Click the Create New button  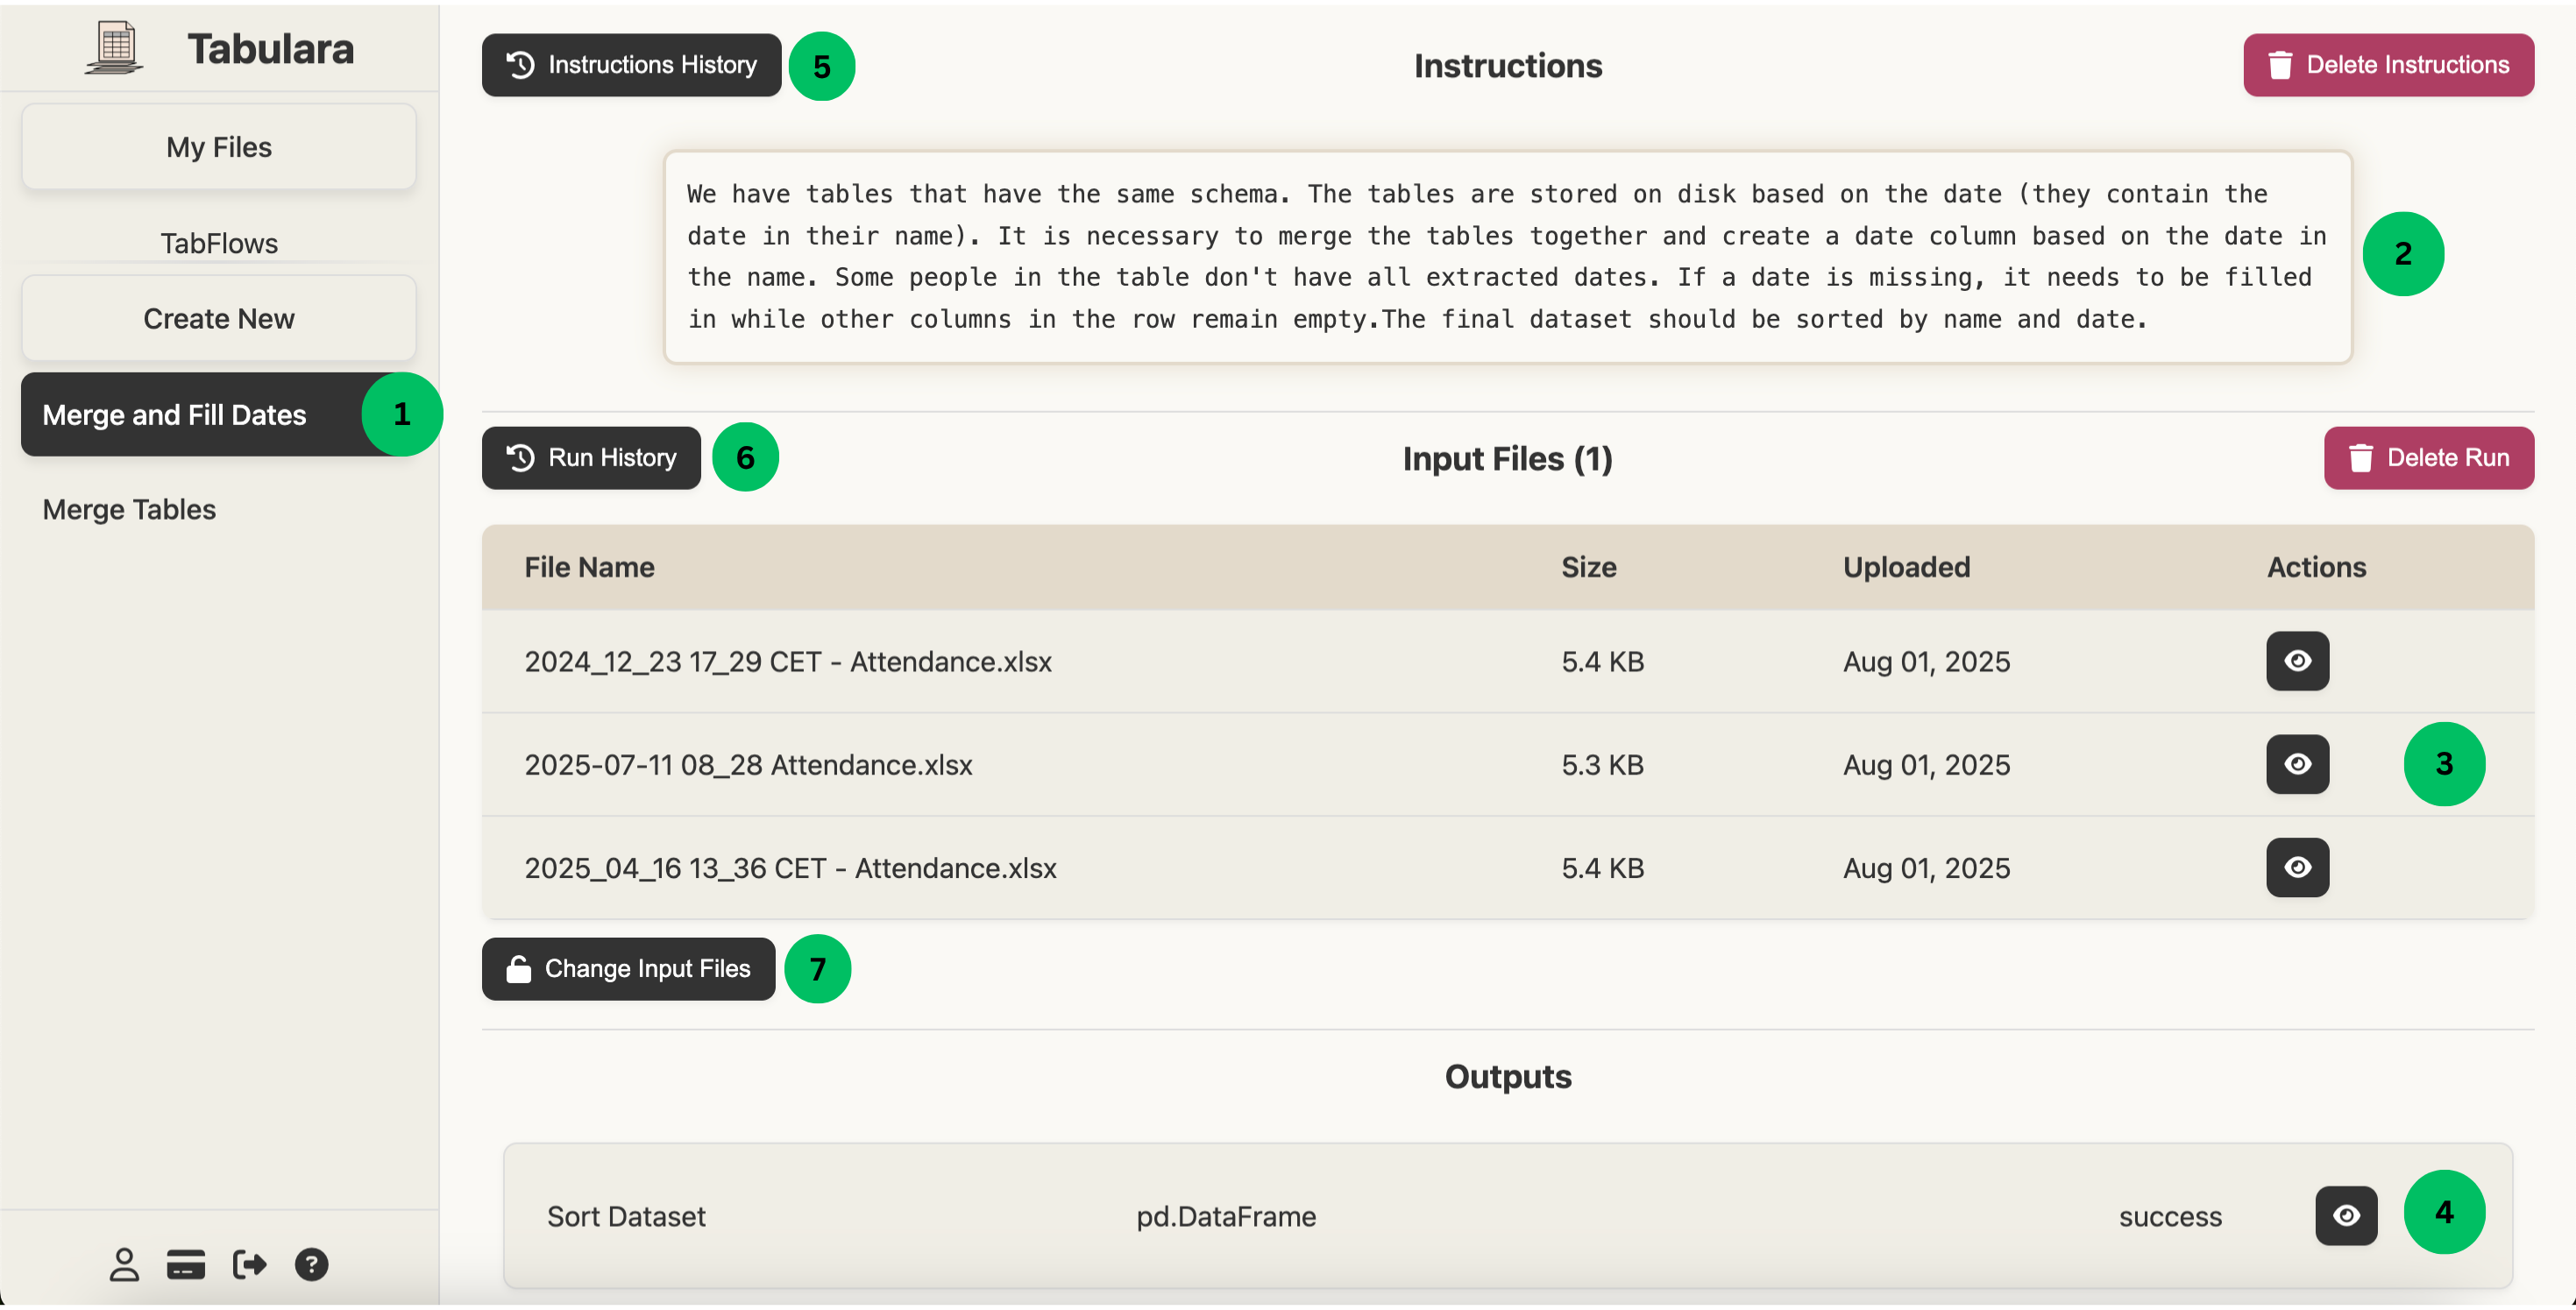(x=219, y=318)
